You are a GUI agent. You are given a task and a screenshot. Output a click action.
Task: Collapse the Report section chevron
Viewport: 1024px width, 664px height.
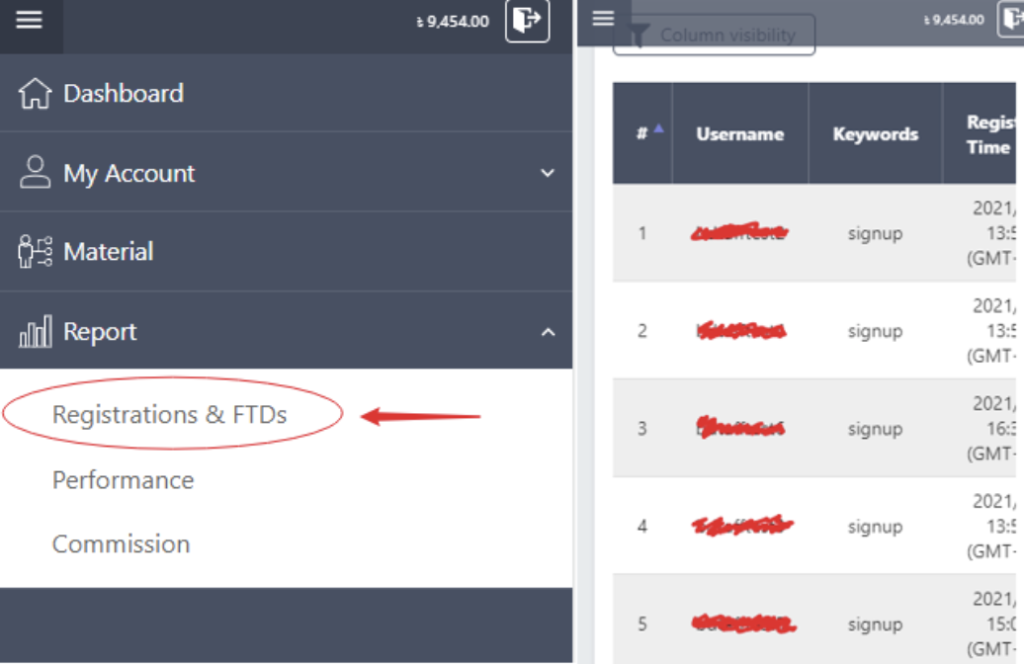point(548,332)
